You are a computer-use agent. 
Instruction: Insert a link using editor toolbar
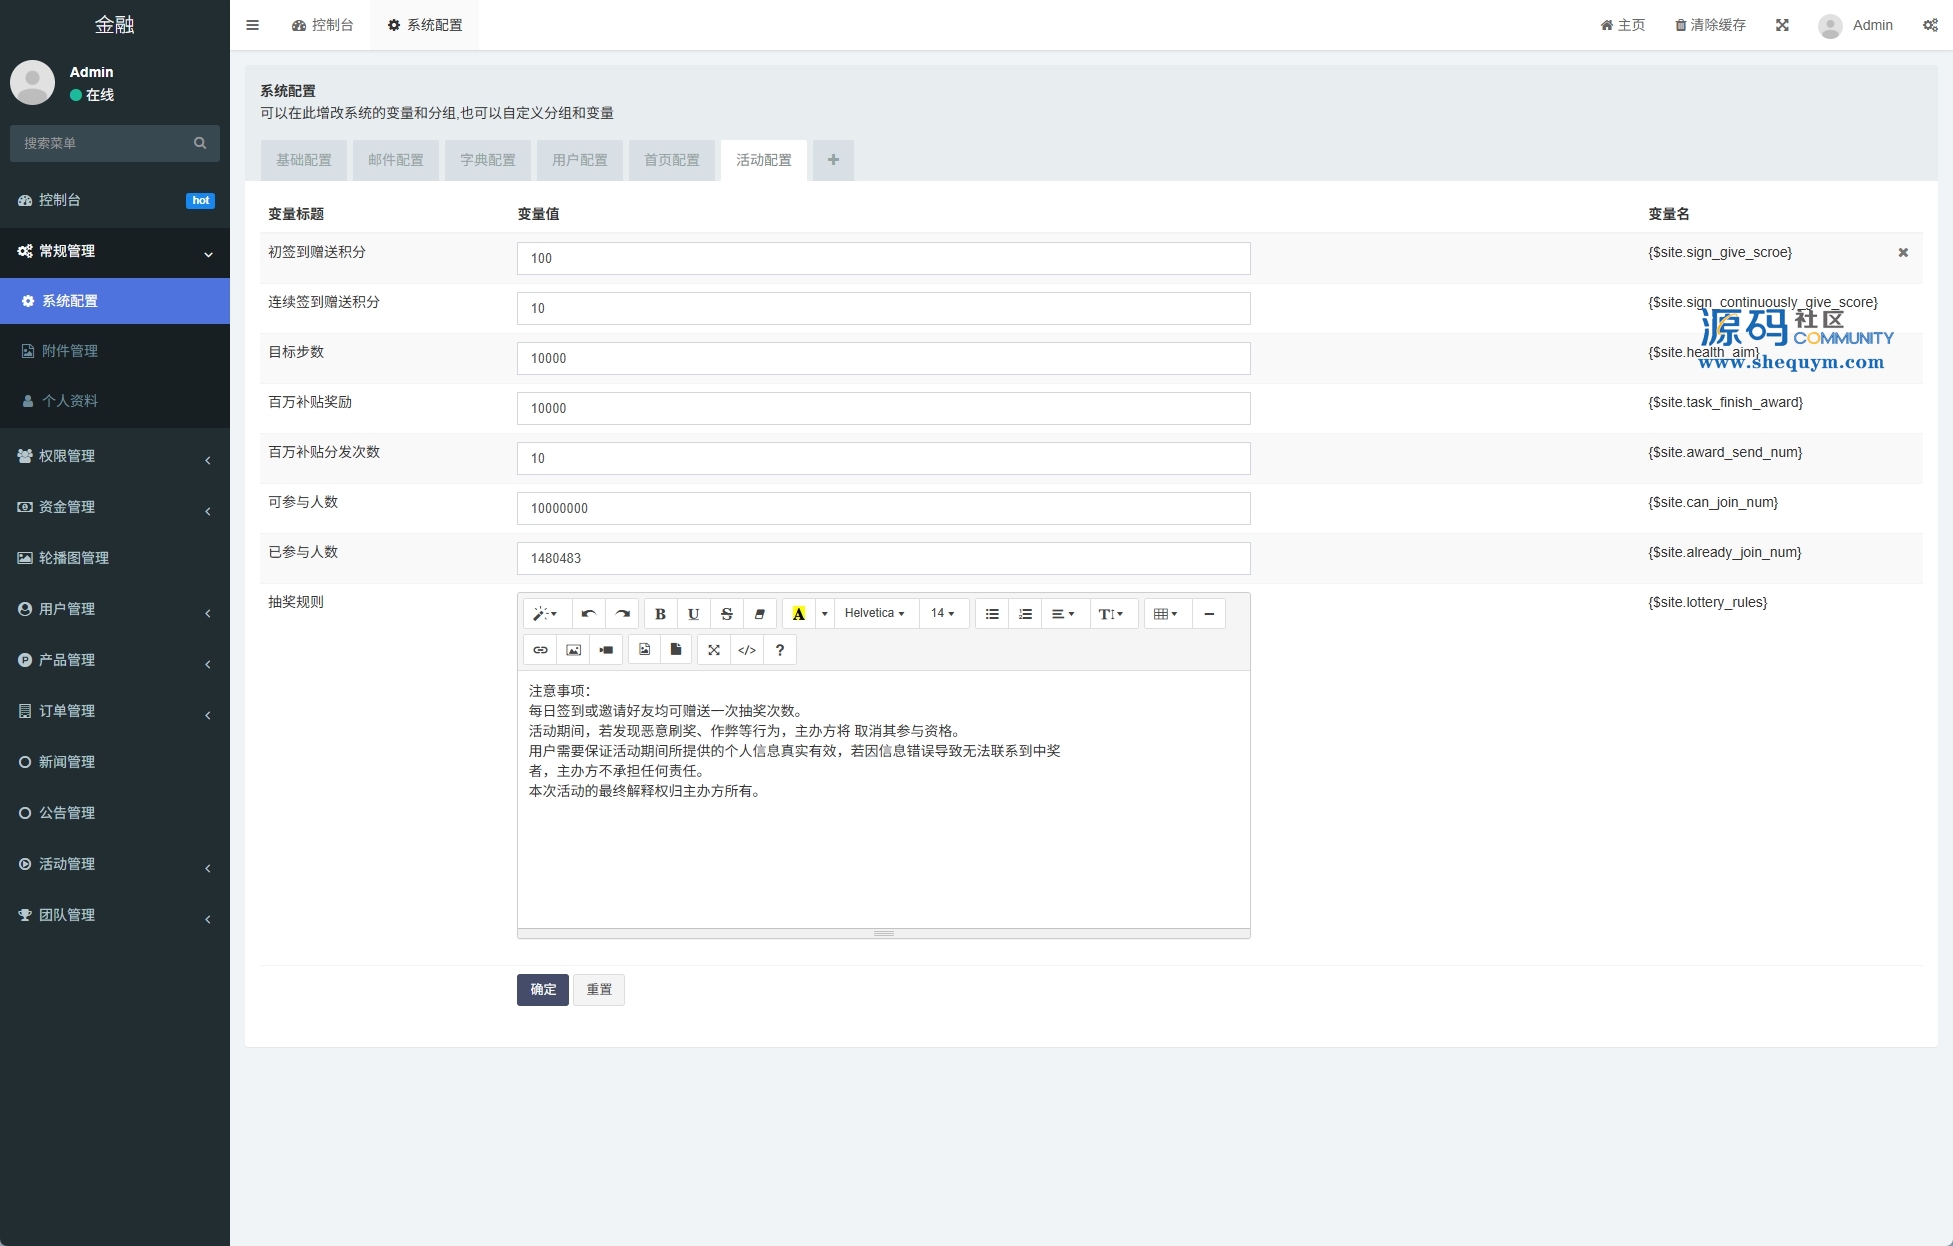[x=540, y=650]
